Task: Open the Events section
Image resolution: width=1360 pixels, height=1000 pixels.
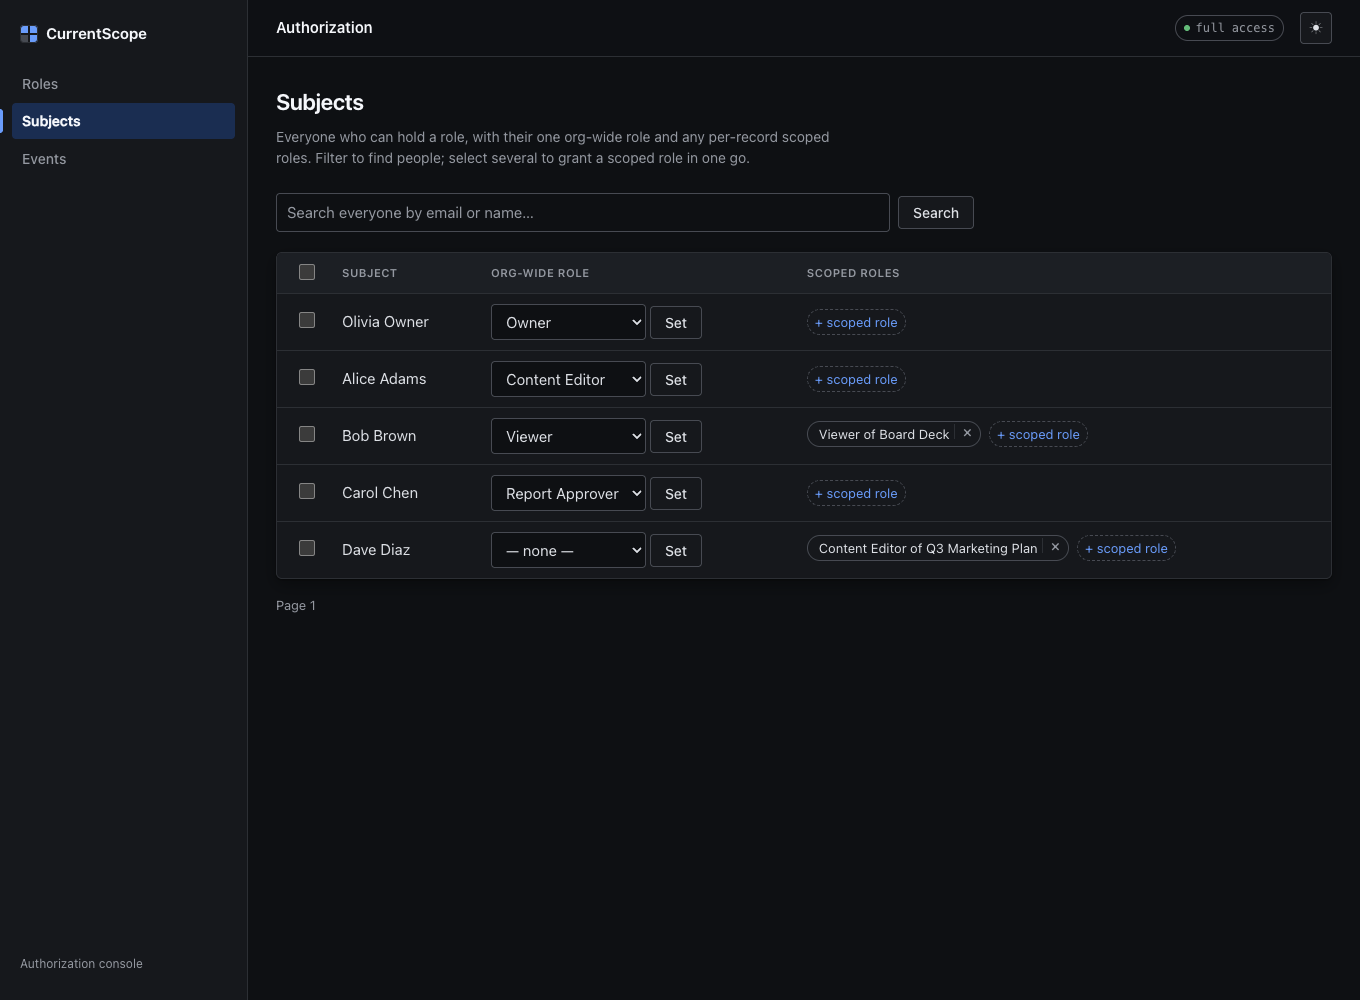Action: (124, 159)
